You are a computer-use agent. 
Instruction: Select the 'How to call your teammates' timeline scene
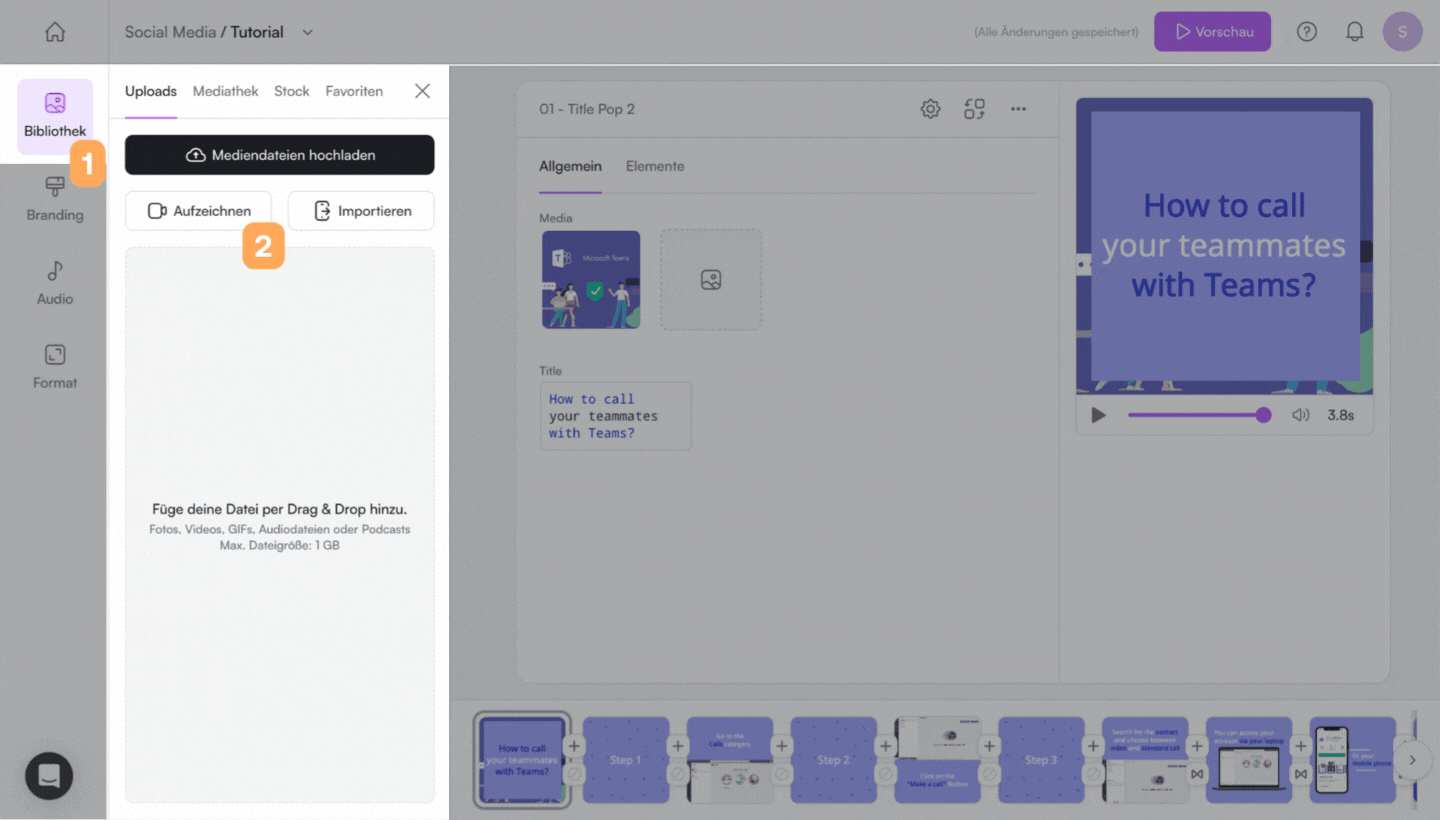pyautogui.click(x=522, y=760)
